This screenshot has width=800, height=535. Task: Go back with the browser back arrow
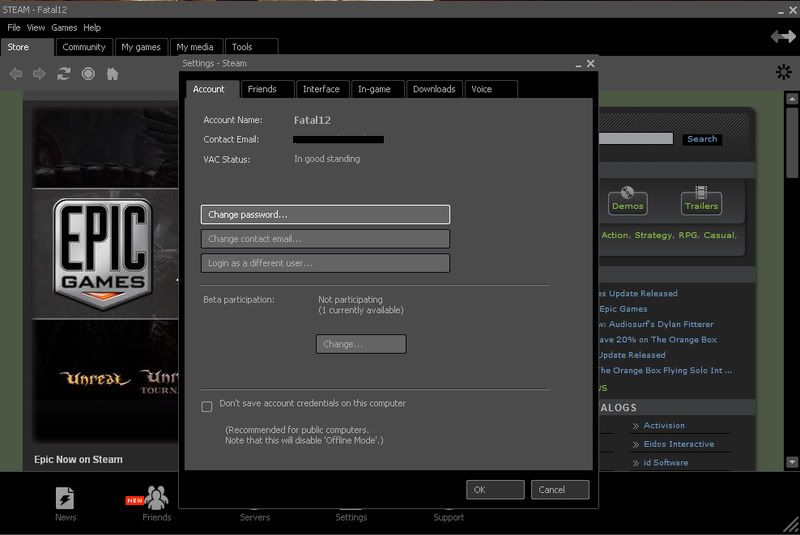coord(16,74)
